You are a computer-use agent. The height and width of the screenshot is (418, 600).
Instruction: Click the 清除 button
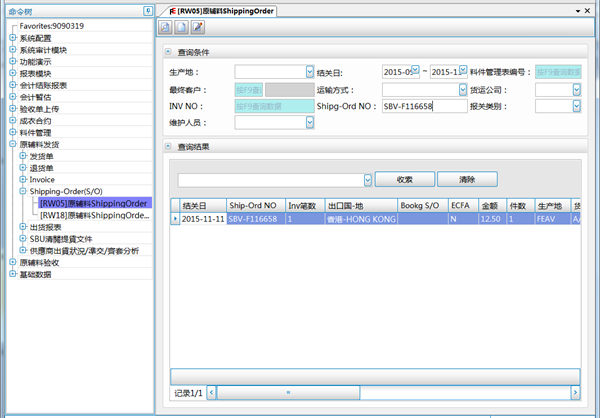[x=466, y=179]
